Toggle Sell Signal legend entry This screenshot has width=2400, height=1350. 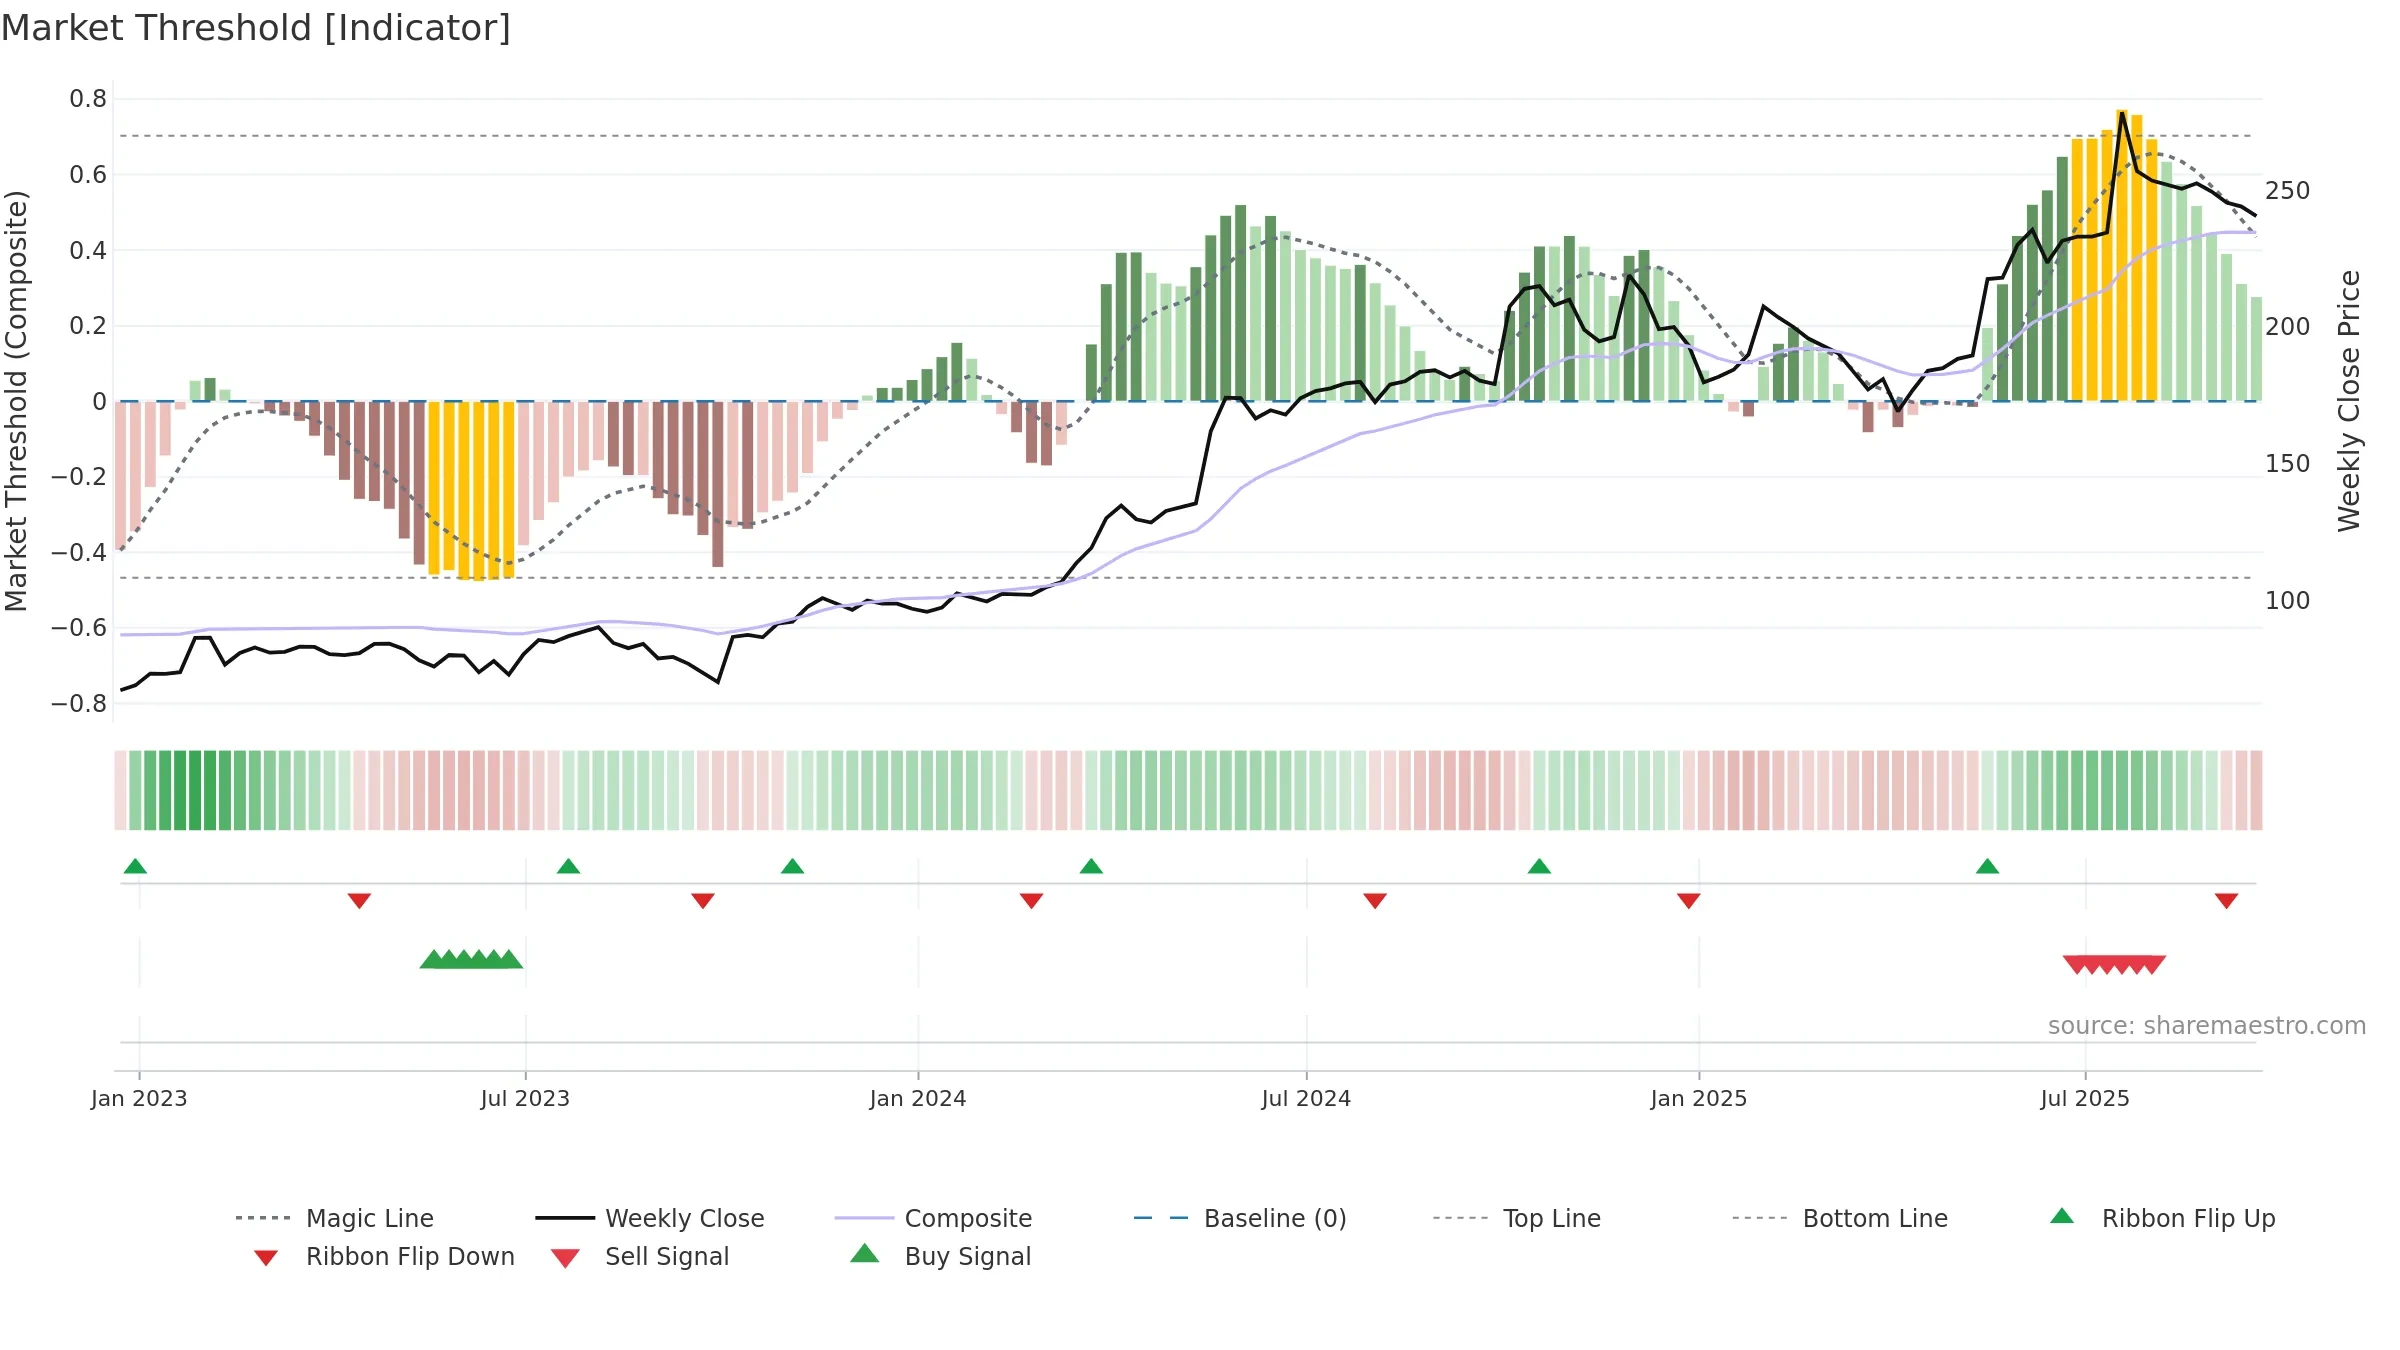pyautogui.click(x=640, y=1256)
